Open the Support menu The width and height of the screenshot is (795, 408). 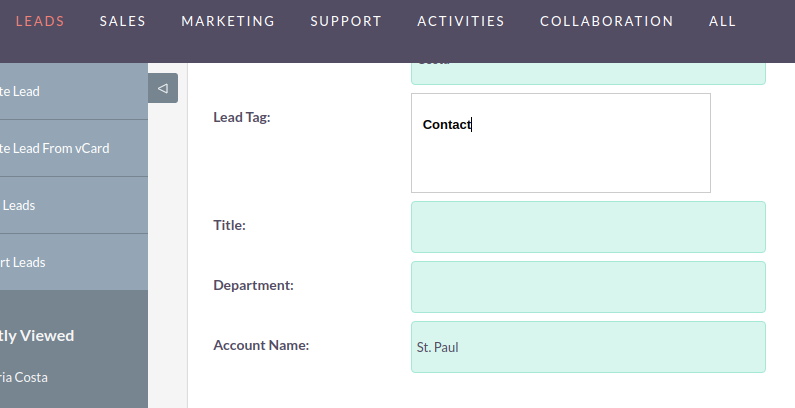pyautogui.click(x=346, y=21)
